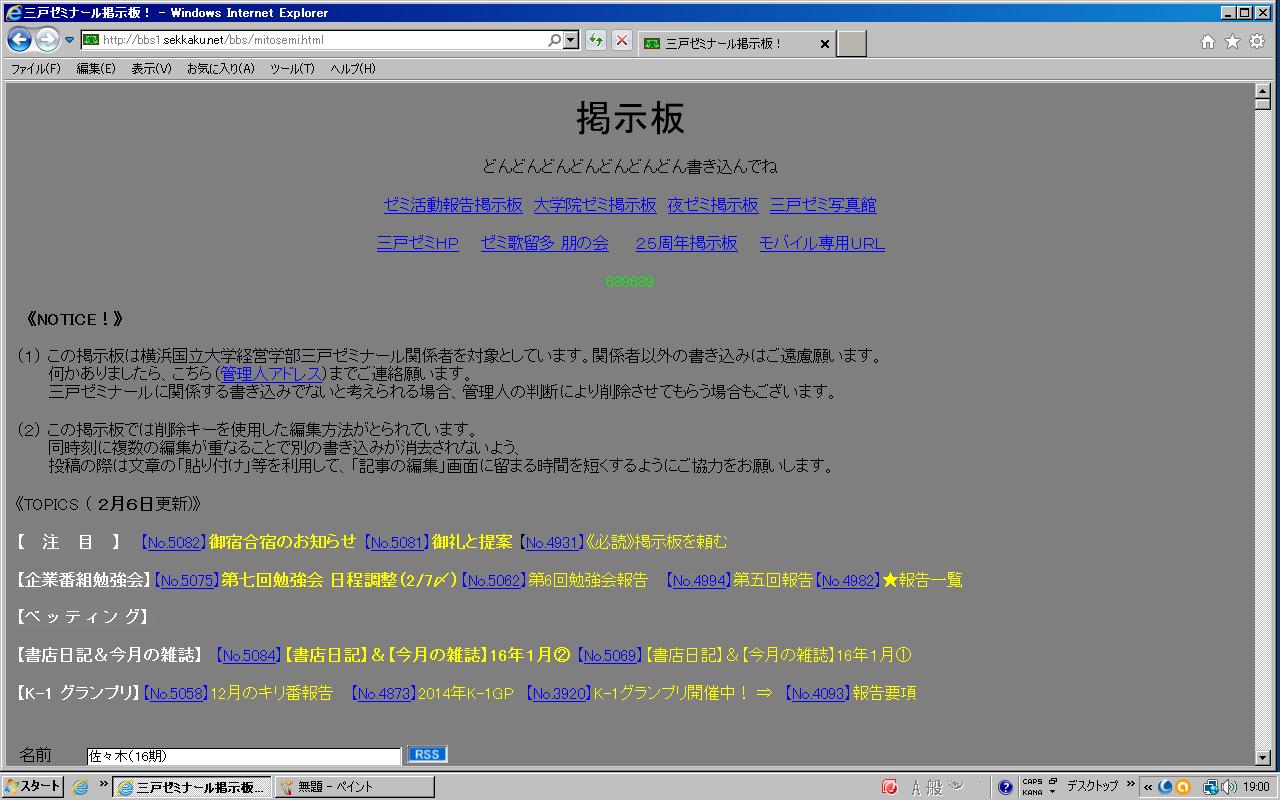Open the ヘルプ(H) menu

(352, 68)
